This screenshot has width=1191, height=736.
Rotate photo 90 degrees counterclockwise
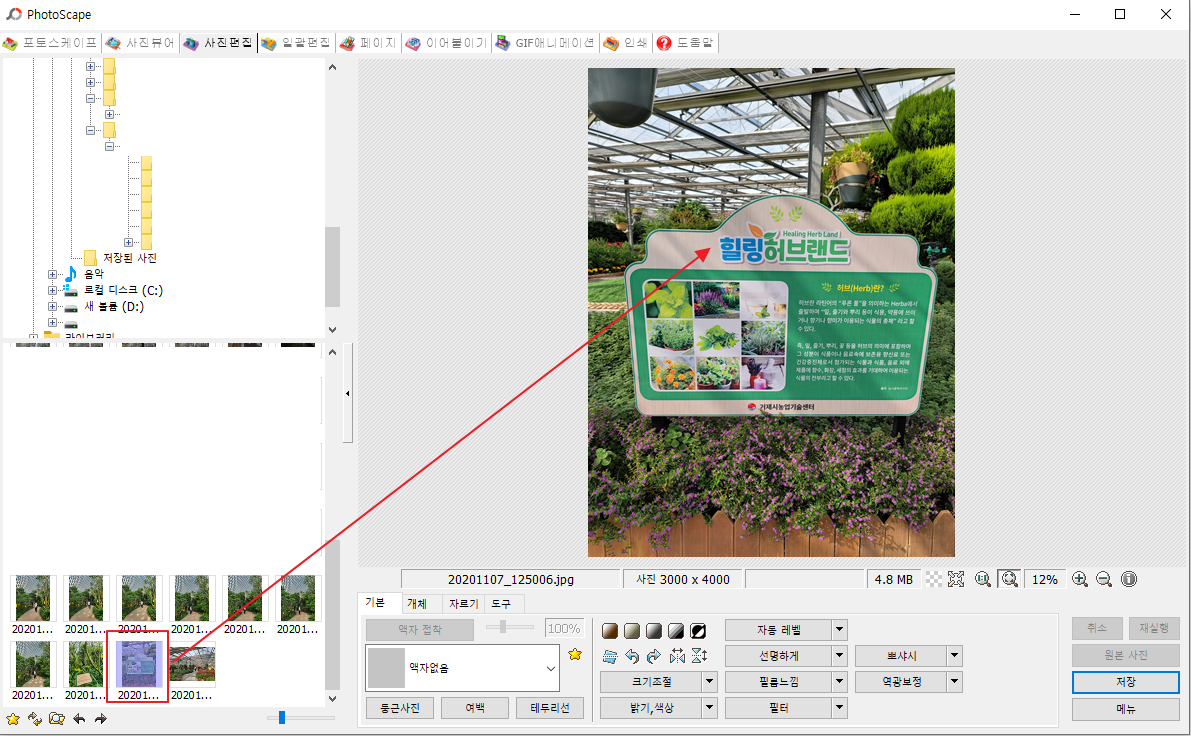pyautogui.click(x=632, y=656)
